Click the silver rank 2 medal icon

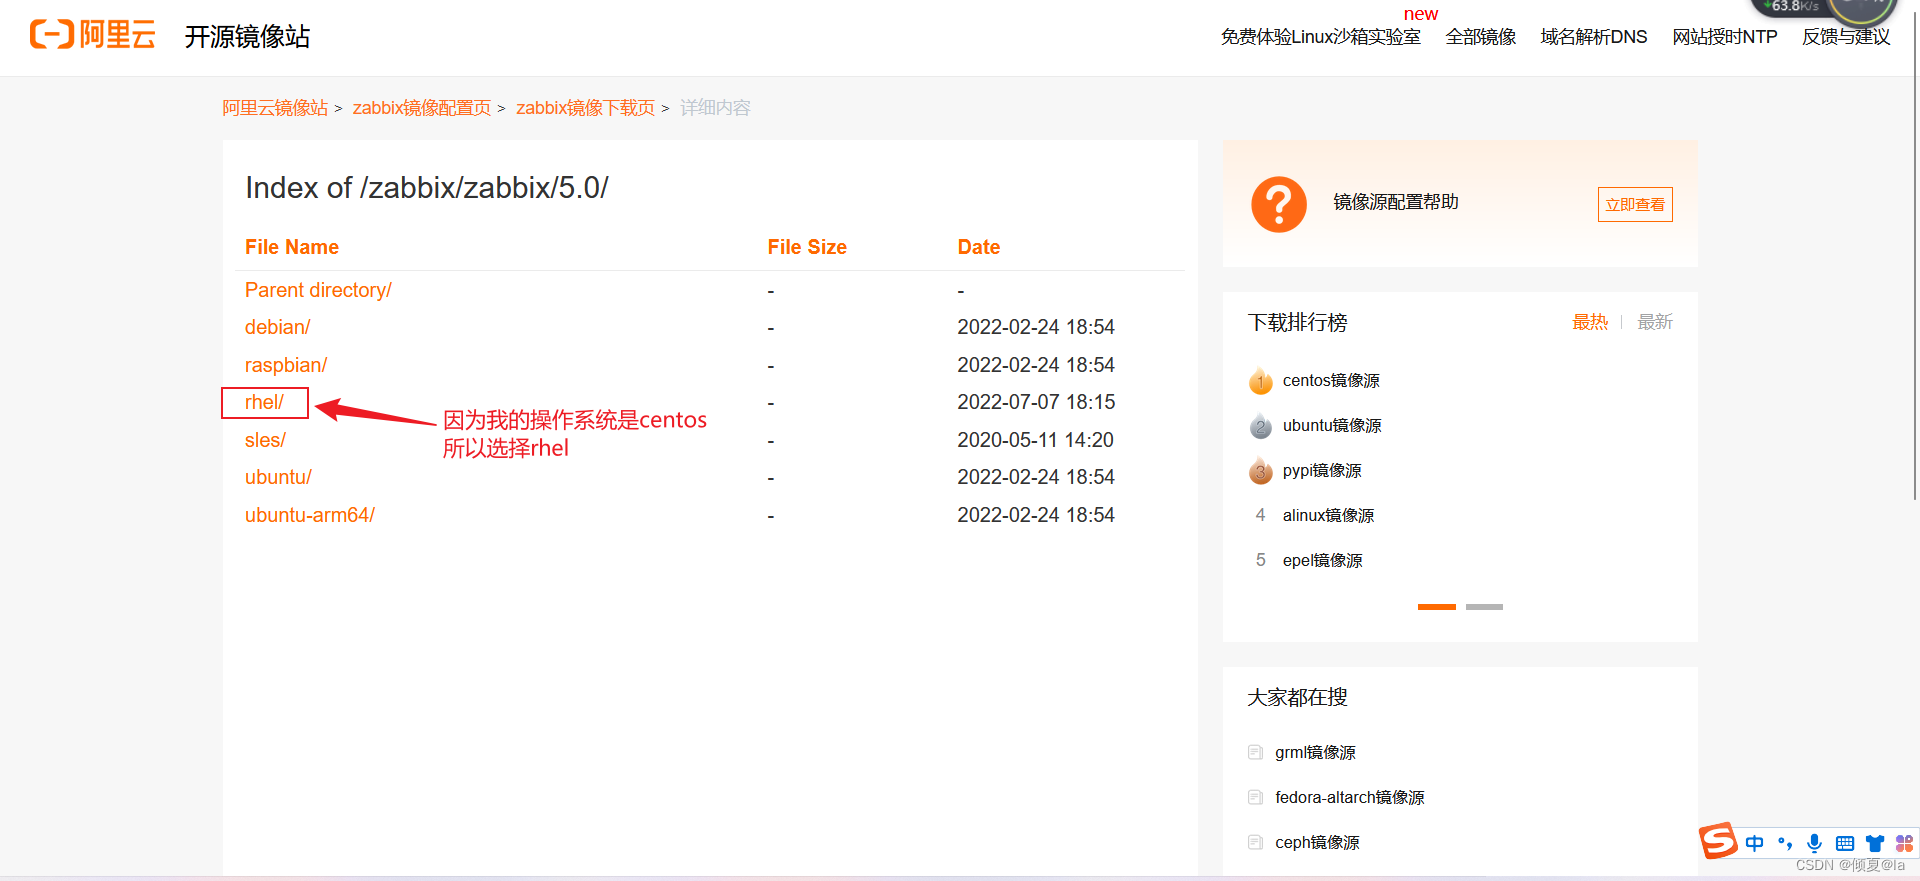tap(1260, 426)
